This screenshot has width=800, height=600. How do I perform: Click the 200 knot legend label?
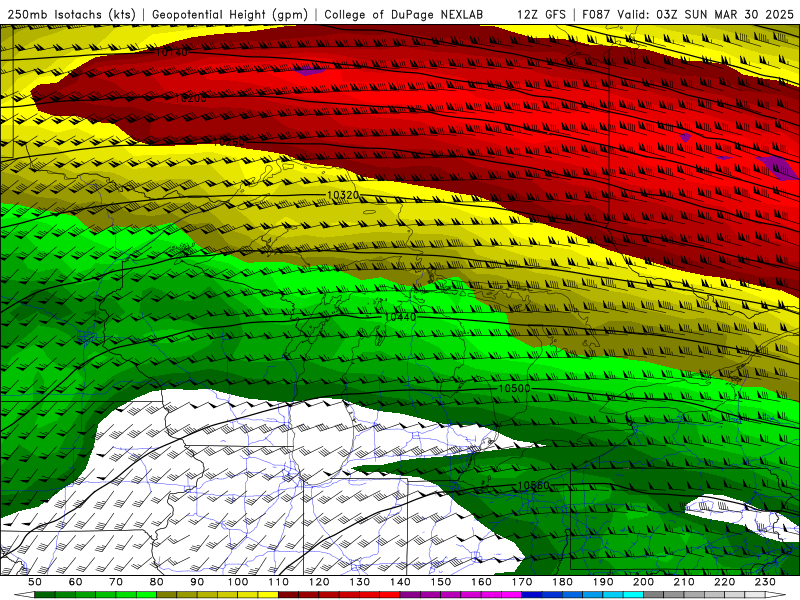(643, 582)
